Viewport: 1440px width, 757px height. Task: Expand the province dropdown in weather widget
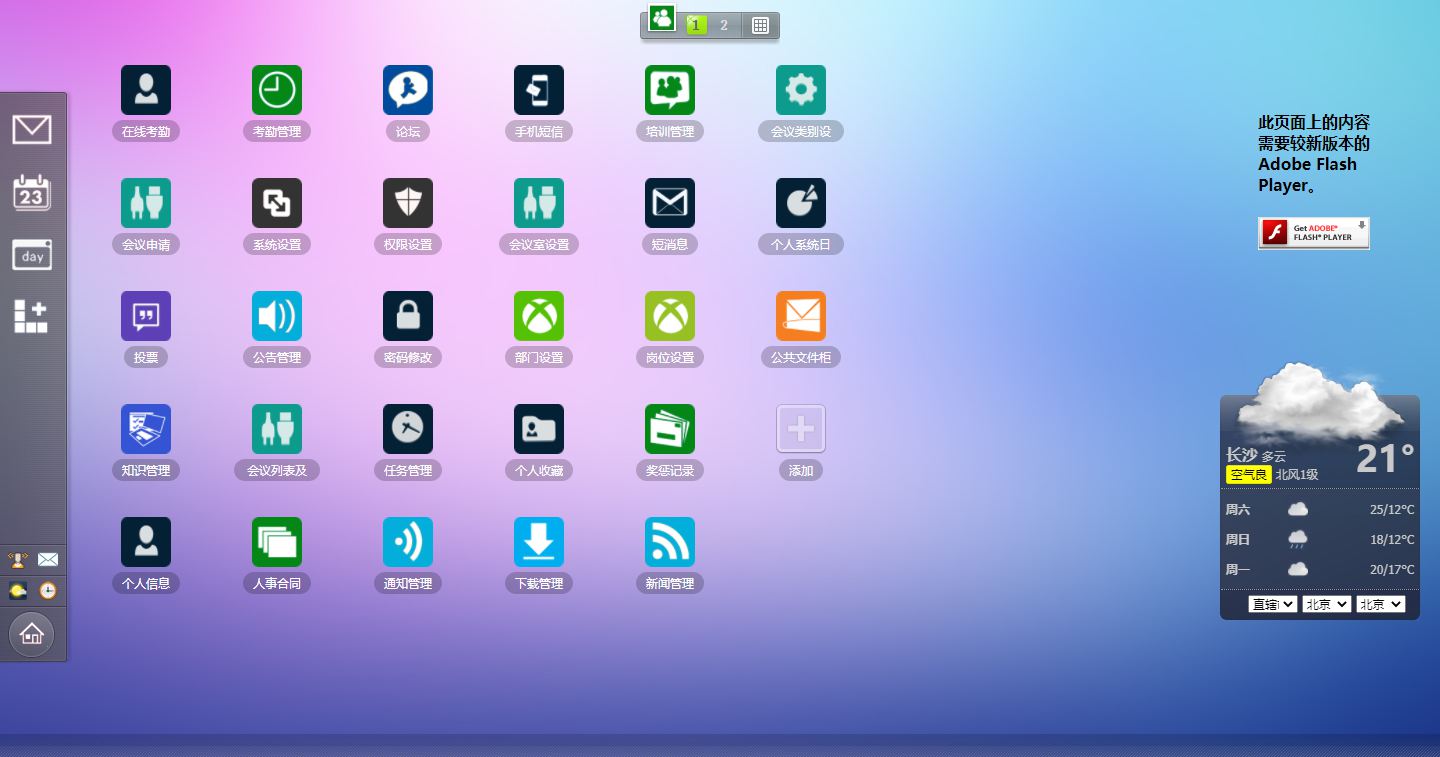point(1272,604)
